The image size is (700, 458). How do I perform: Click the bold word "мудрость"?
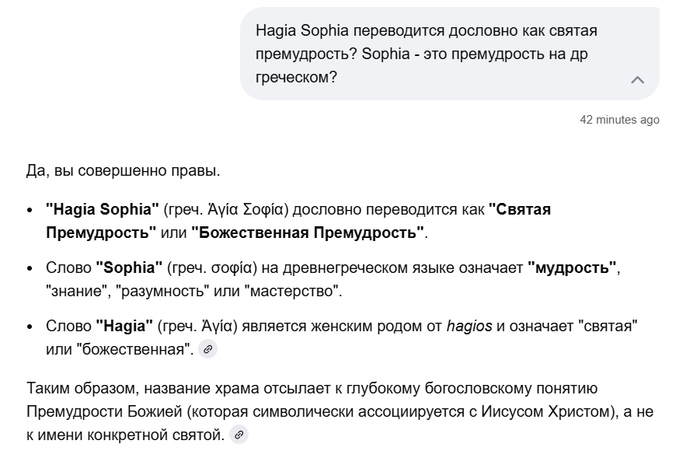click(x=574, y=268)
